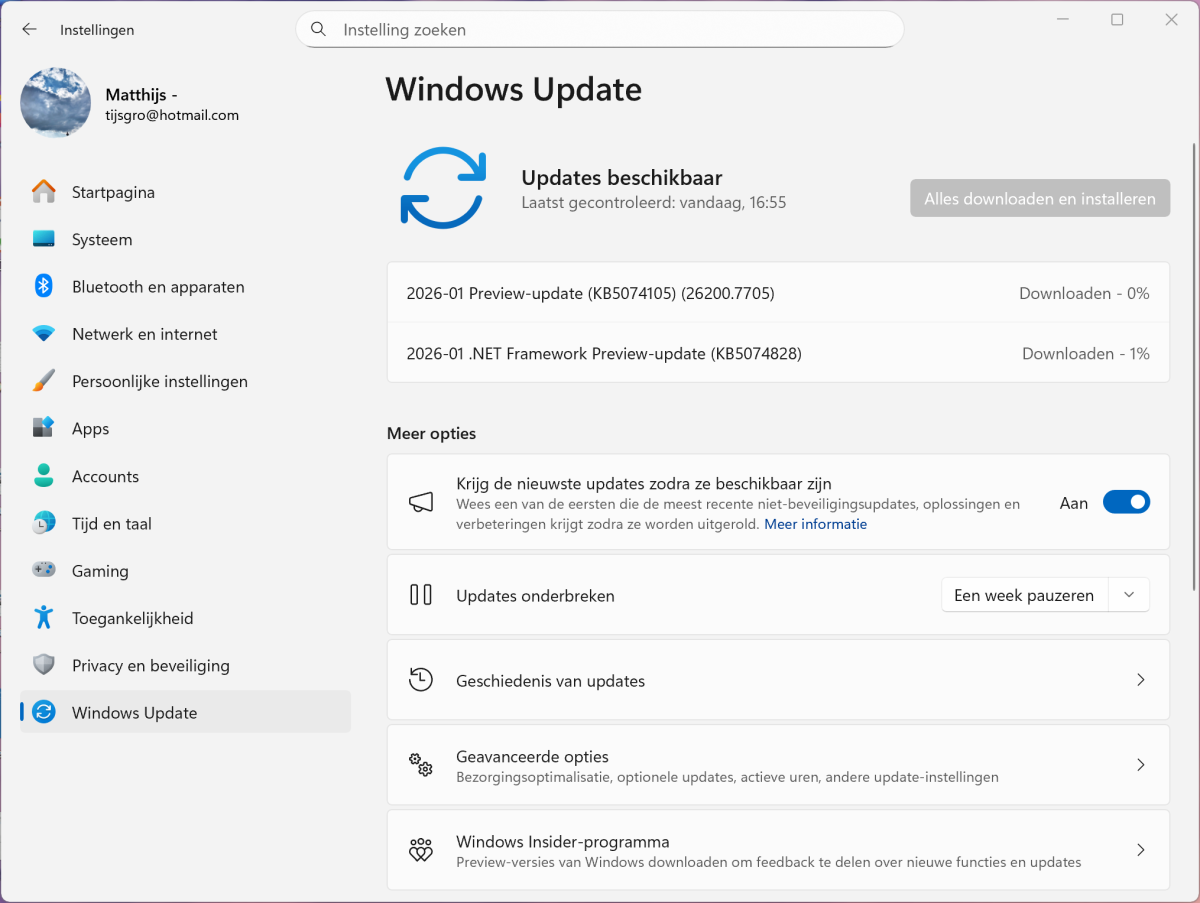Expand the Windows Insider-programma row
This screenshot has width=1200, height=903.
[1140, 850]
